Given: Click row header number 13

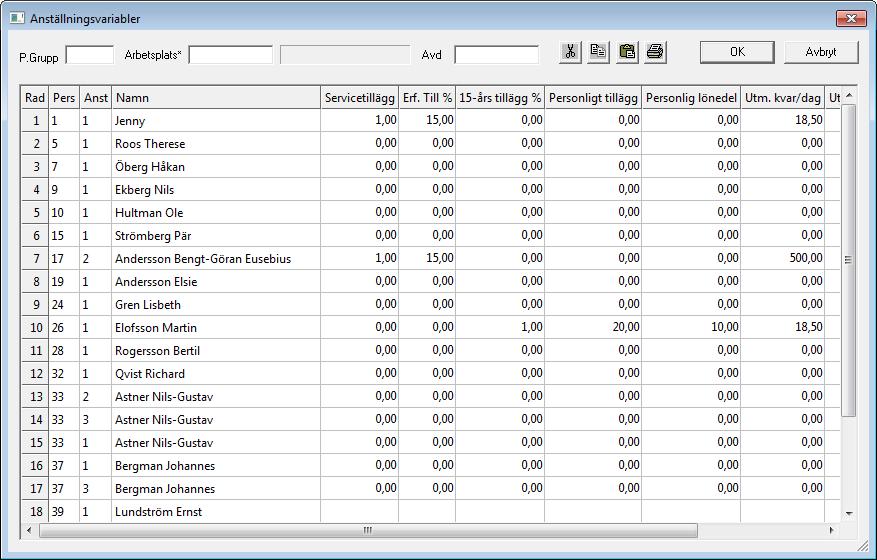Looking at the screenshot, I should click(35, 396).
